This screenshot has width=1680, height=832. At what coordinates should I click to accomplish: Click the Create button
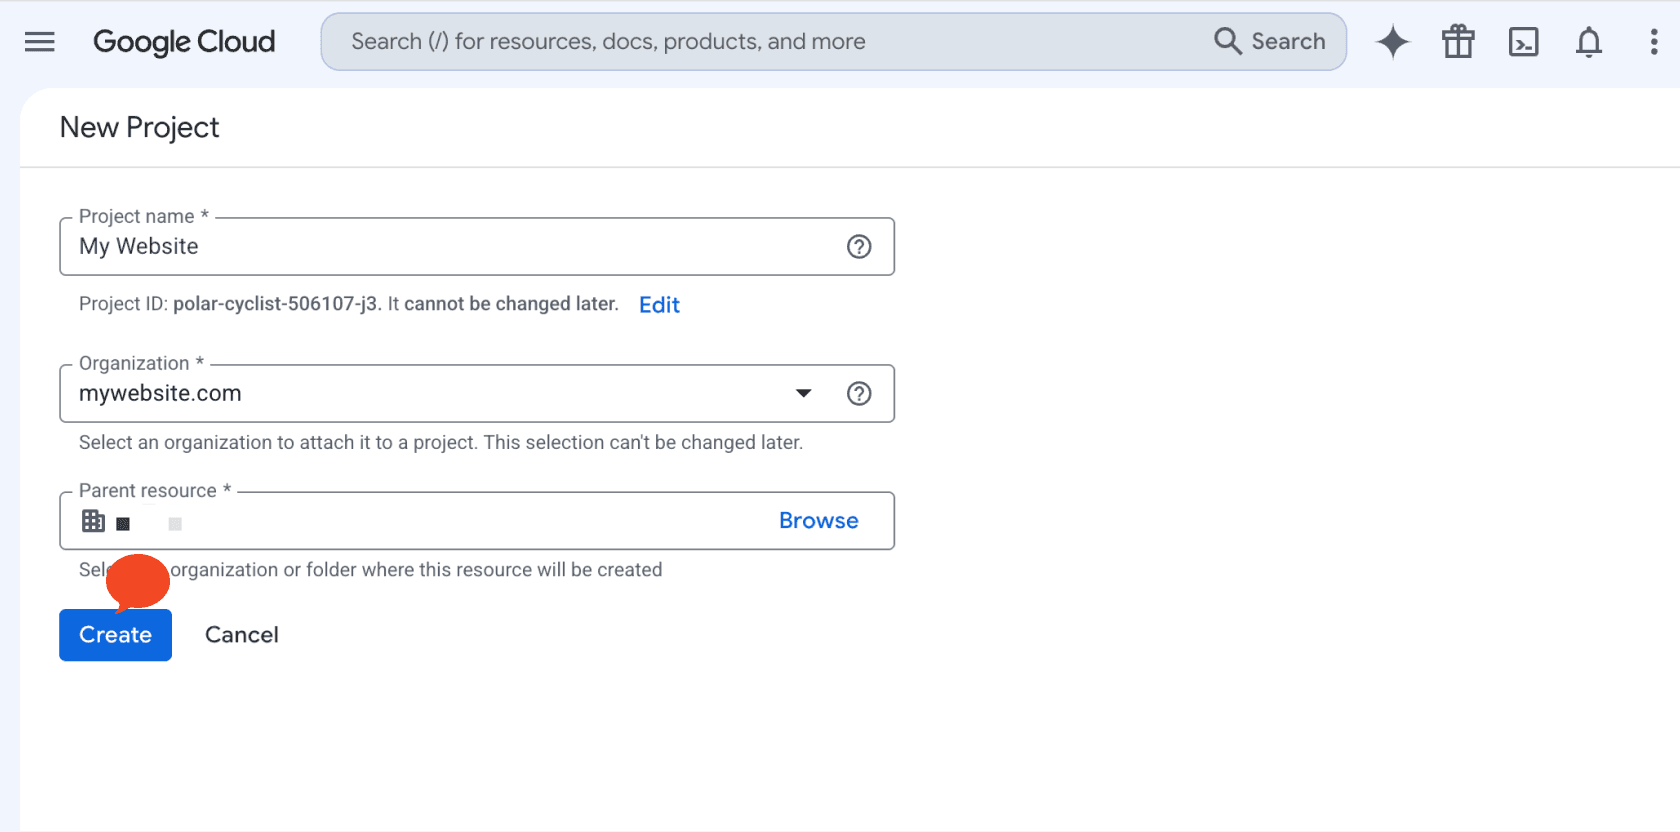point(116,635)
